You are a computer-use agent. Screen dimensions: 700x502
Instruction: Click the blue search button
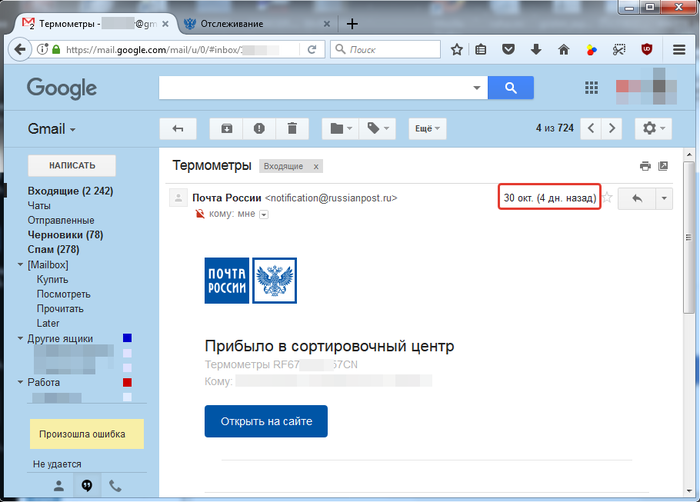511,88
